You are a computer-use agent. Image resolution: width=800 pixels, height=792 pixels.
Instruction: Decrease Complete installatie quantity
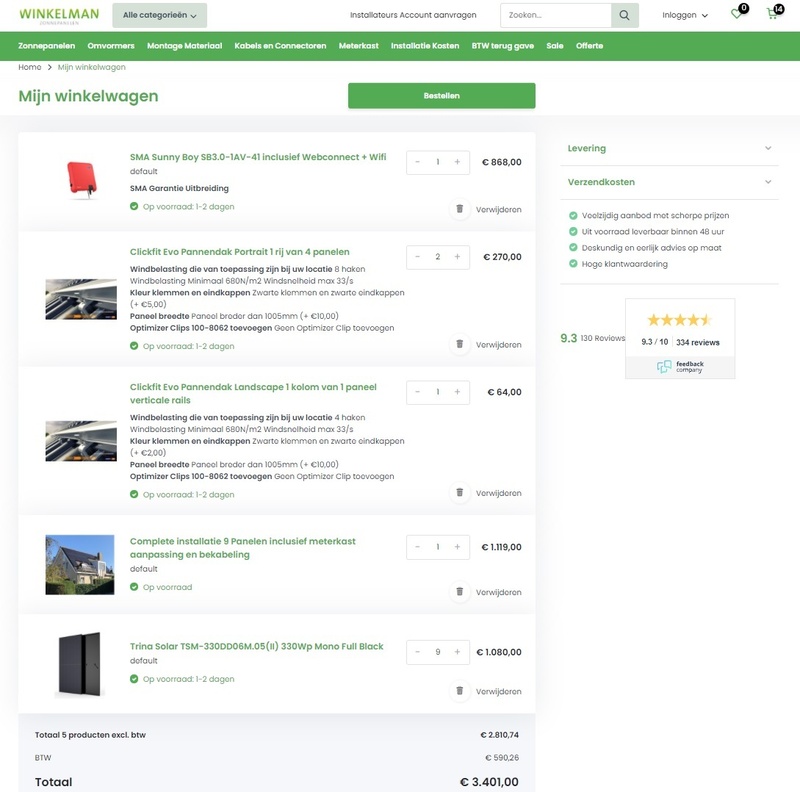click(417, 547)
